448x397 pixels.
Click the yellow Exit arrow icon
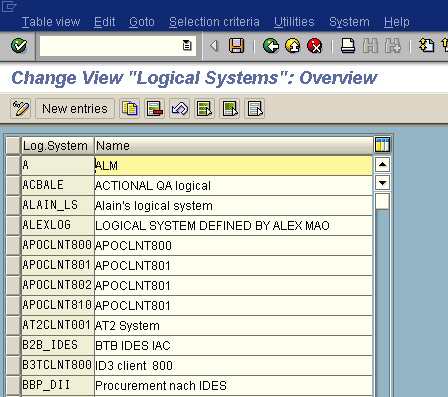[293, 46]
